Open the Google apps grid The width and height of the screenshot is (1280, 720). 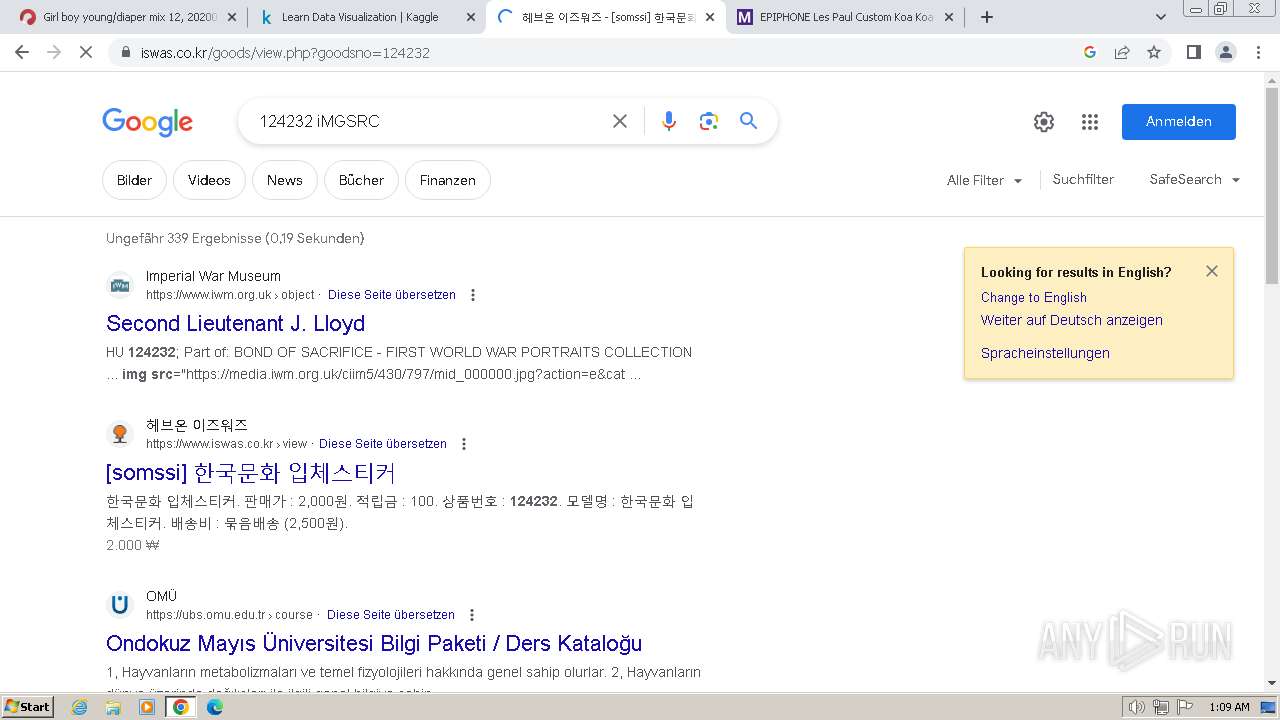1090,122
